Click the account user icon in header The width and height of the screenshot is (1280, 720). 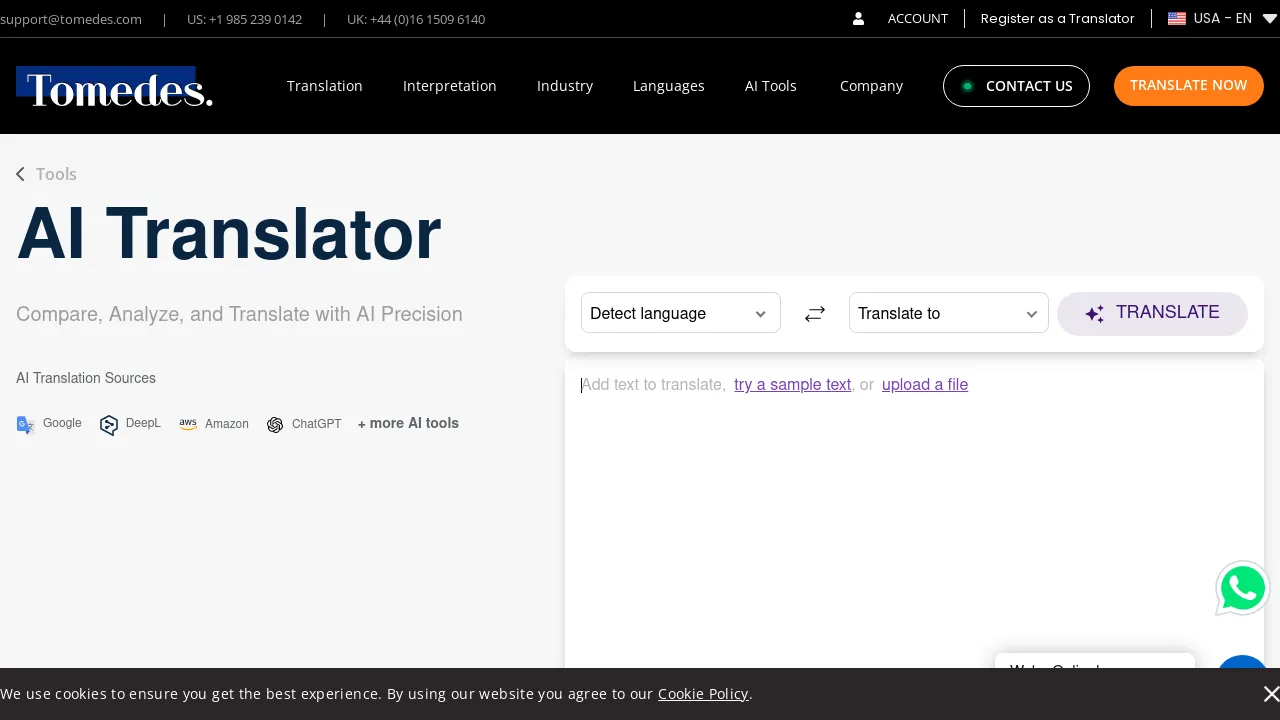(858, 18)
